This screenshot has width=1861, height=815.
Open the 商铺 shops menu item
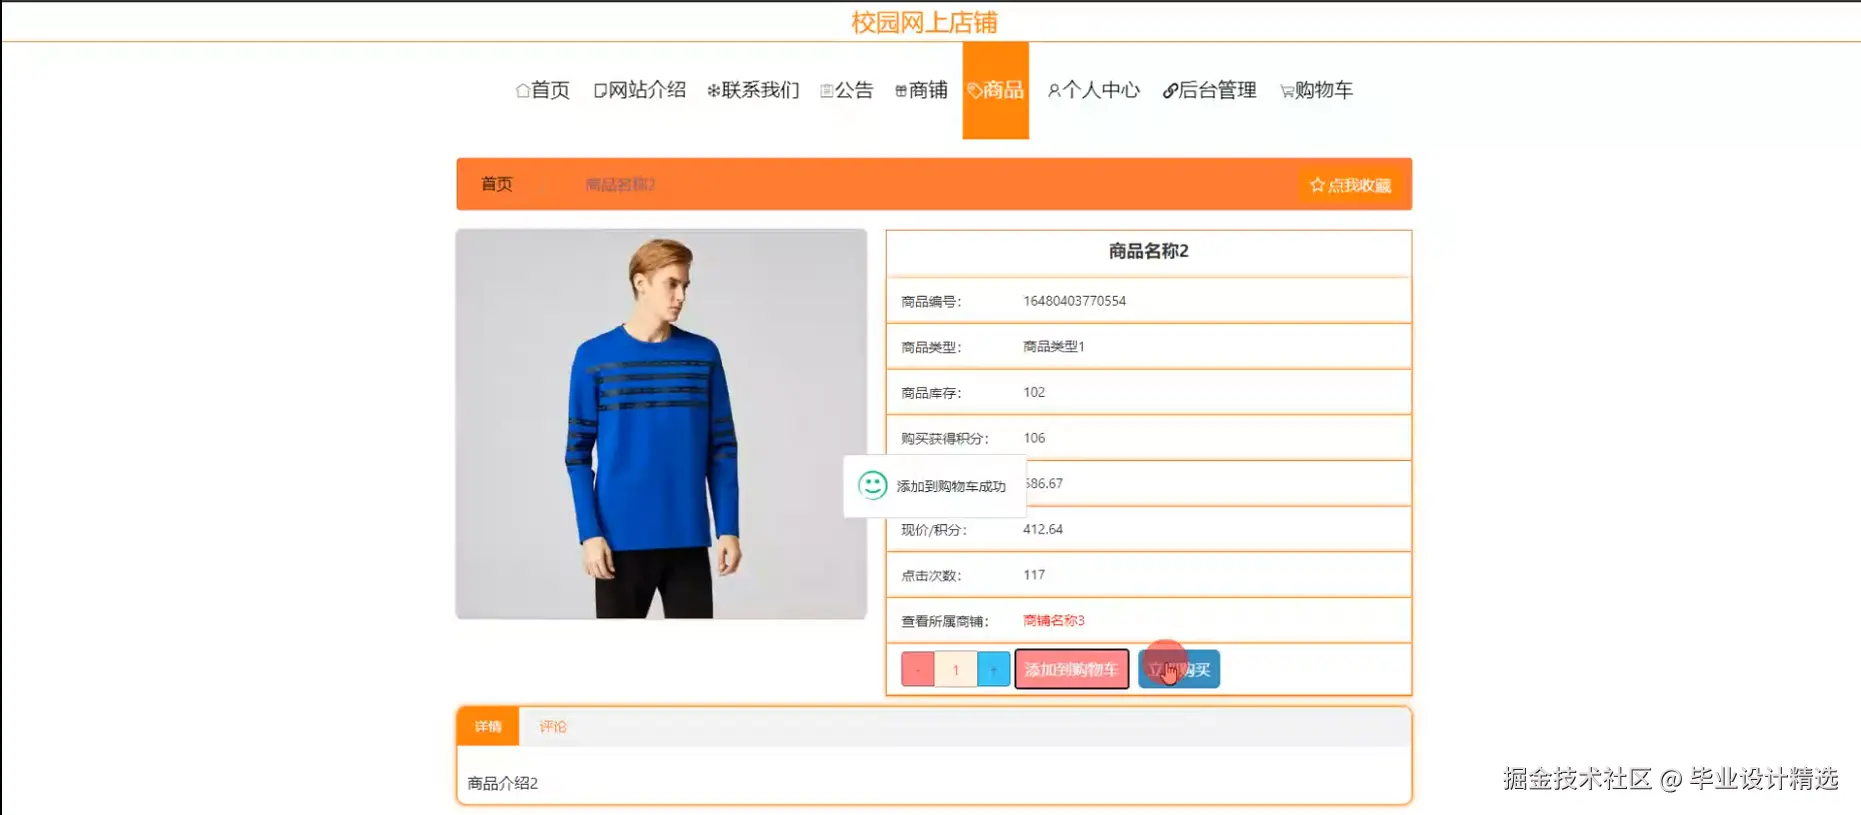tap(921, 90)
